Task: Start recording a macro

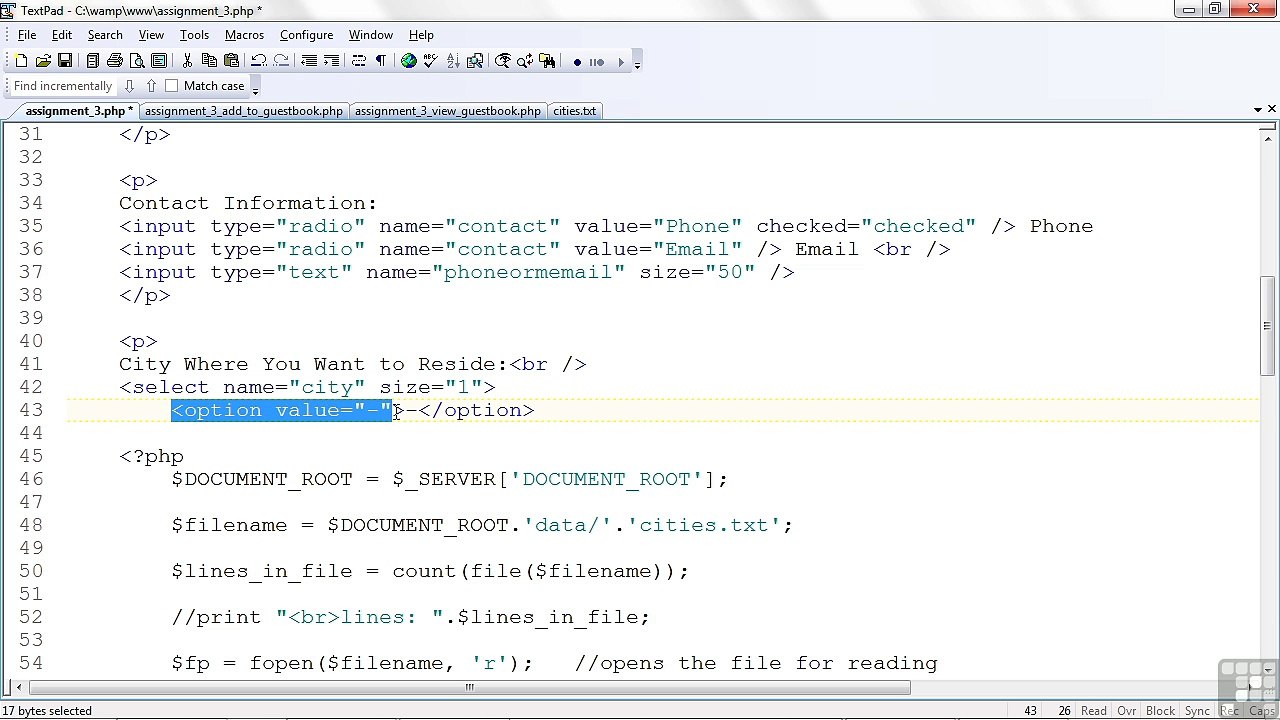Action: coord(577,62)
